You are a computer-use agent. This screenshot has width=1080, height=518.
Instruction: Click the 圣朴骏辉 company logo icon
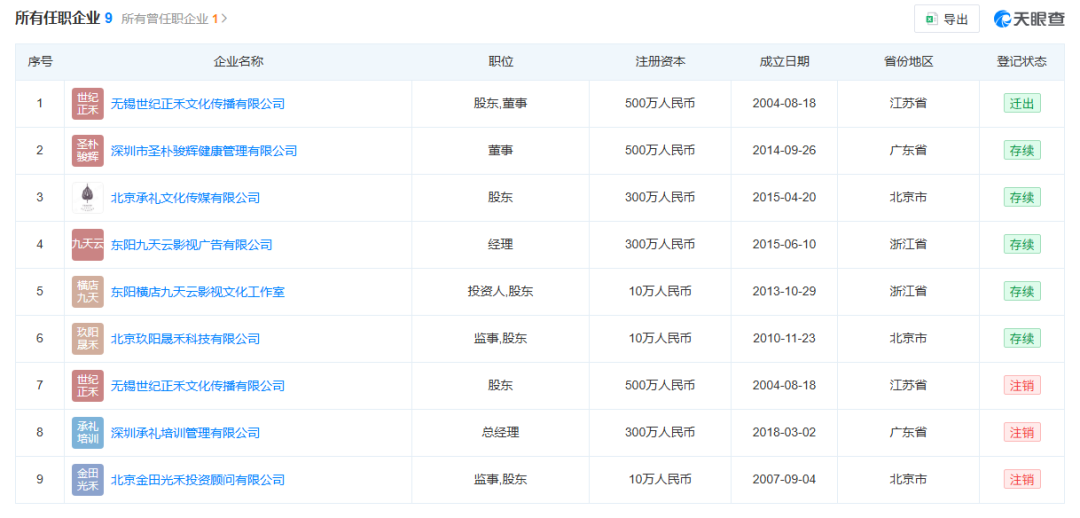coord(88,151)
